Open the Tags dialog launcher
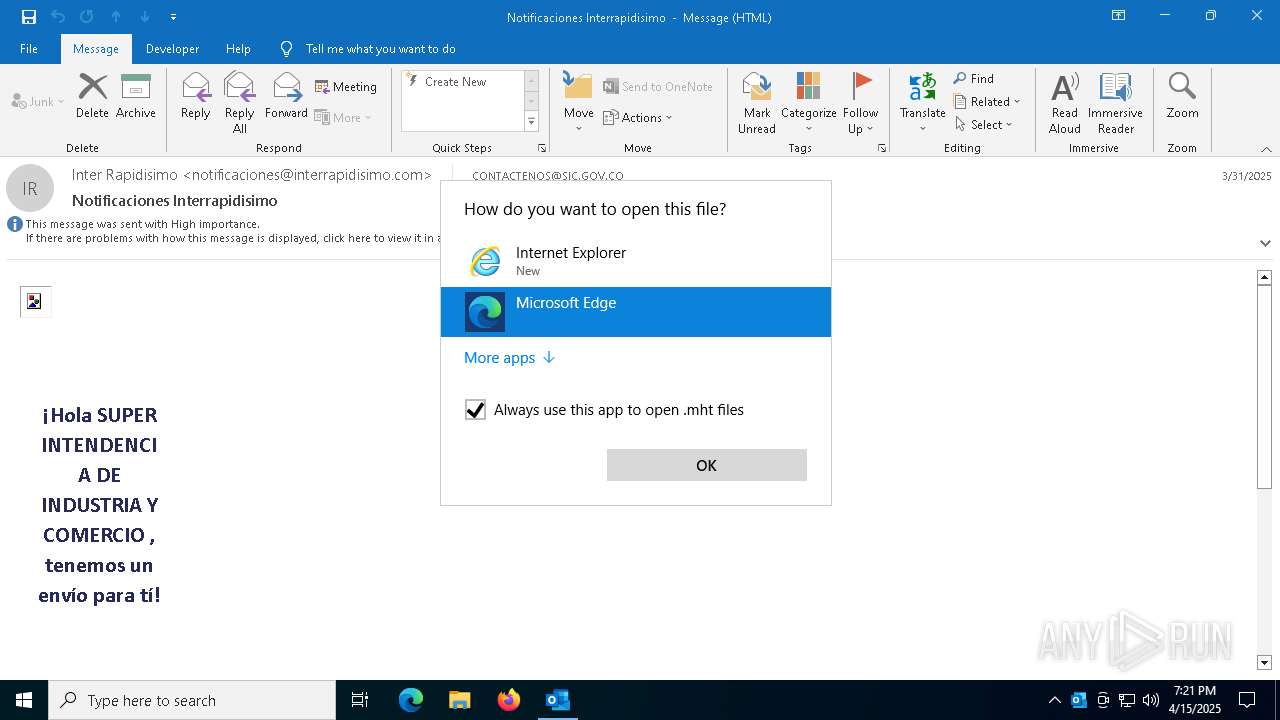The image size is (1280, 720). click(882, 148)
